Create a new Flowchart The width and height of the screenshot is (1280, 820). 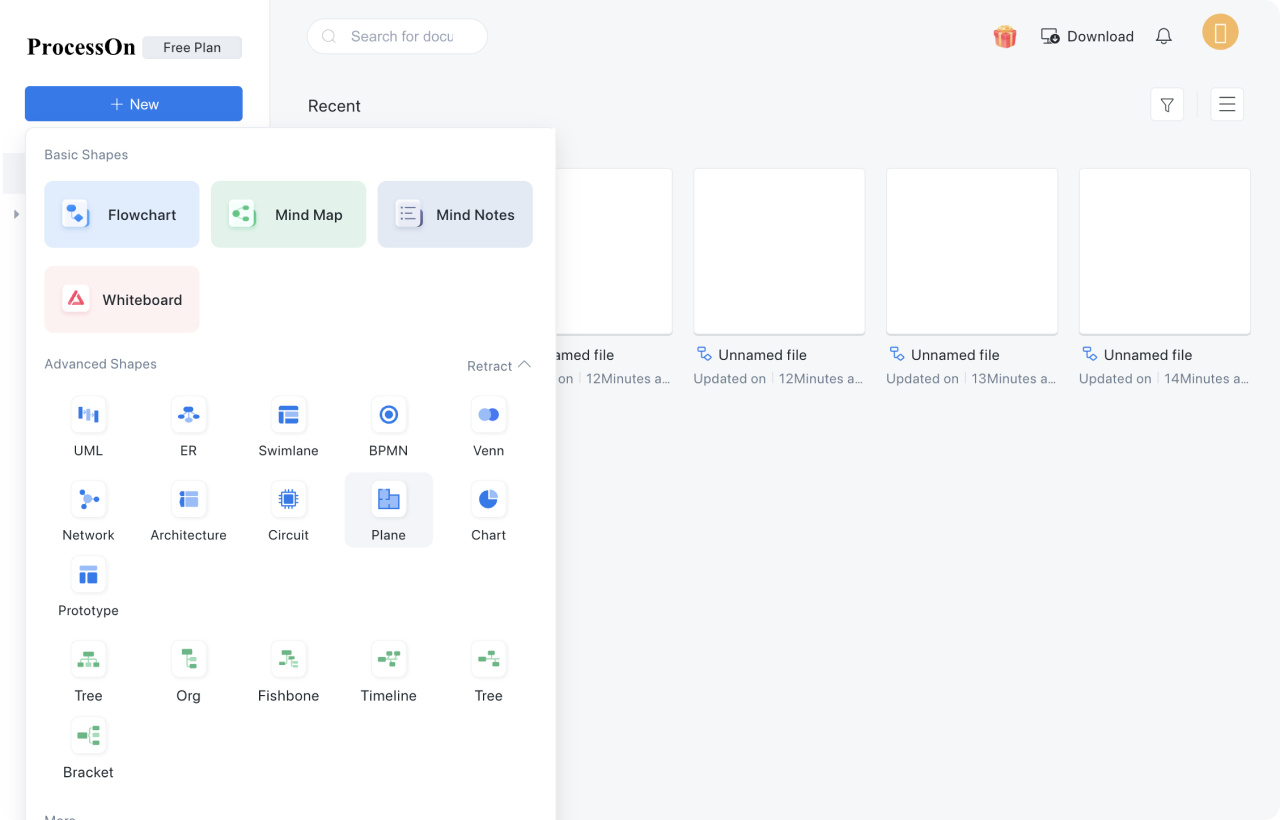tap(122, 214)
